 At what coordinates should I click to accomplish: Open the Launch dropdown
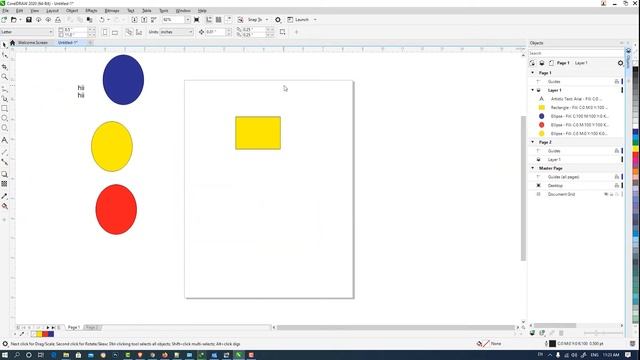pos(315,20)
